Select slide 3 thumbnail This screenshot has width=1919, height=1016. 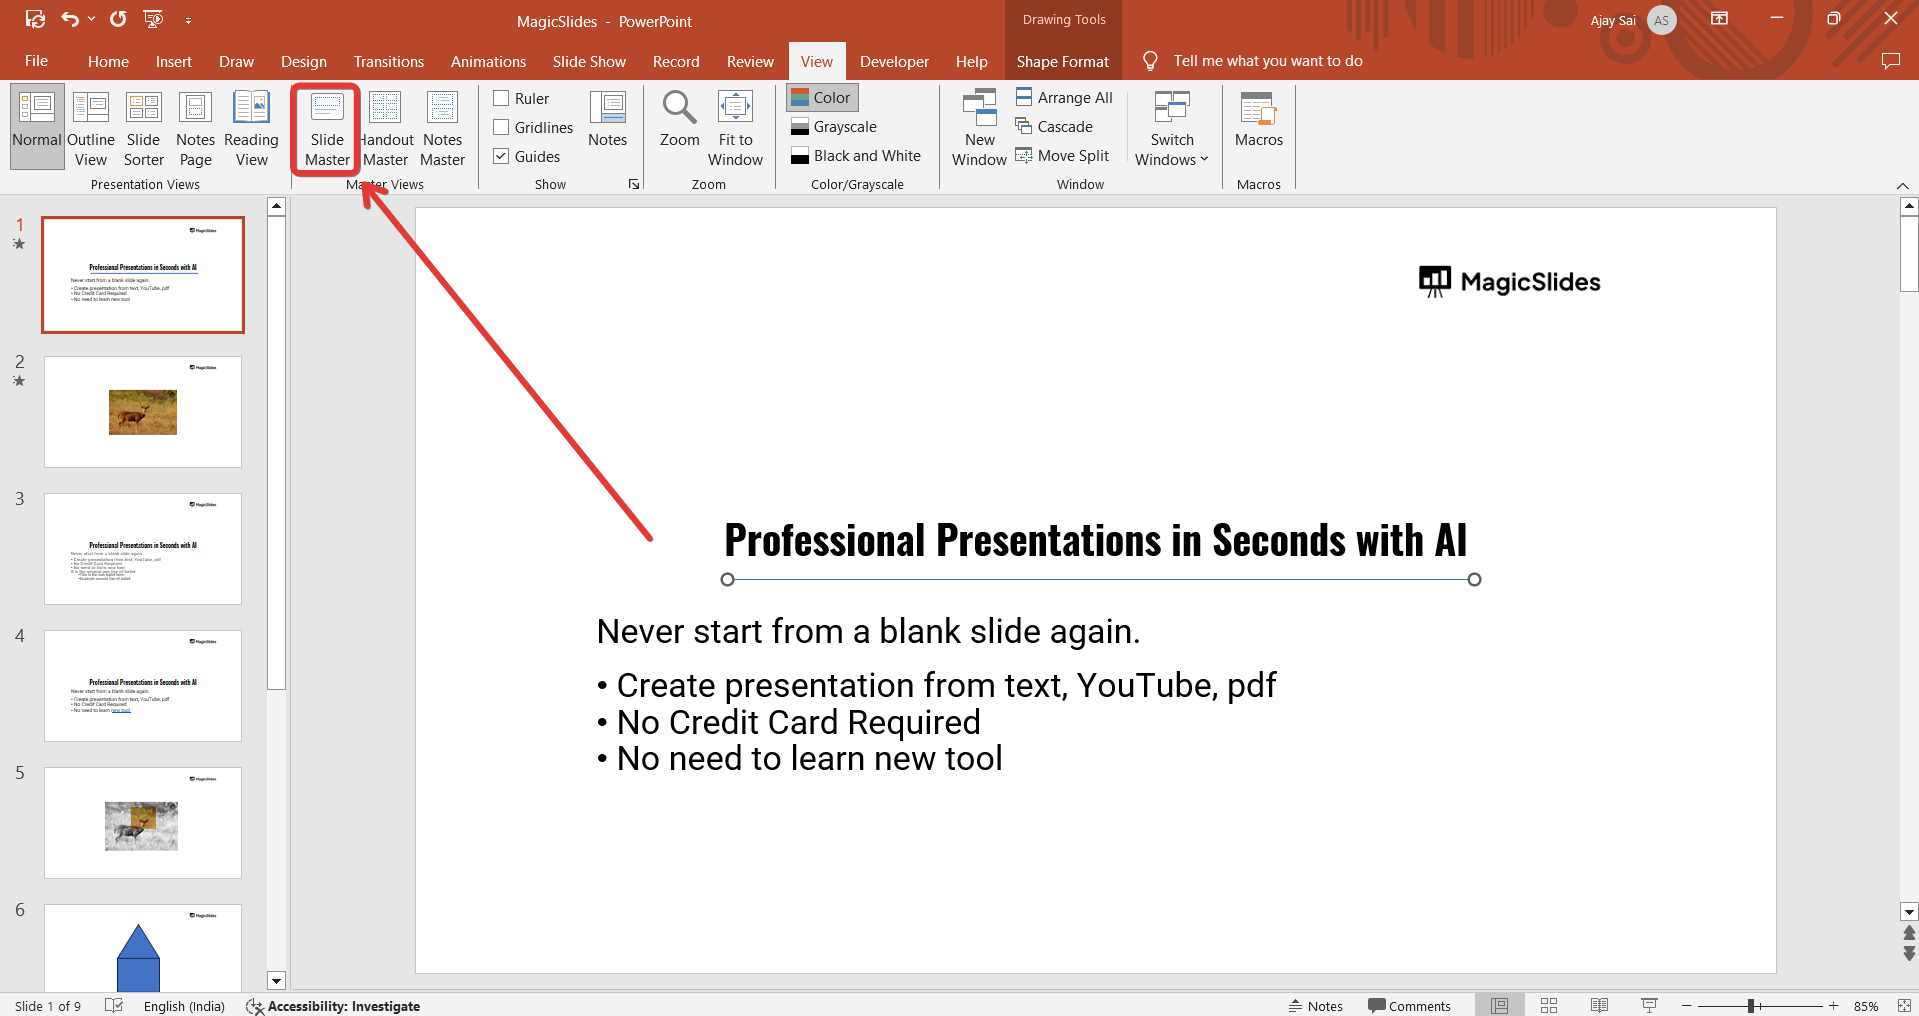coord(143,548)
